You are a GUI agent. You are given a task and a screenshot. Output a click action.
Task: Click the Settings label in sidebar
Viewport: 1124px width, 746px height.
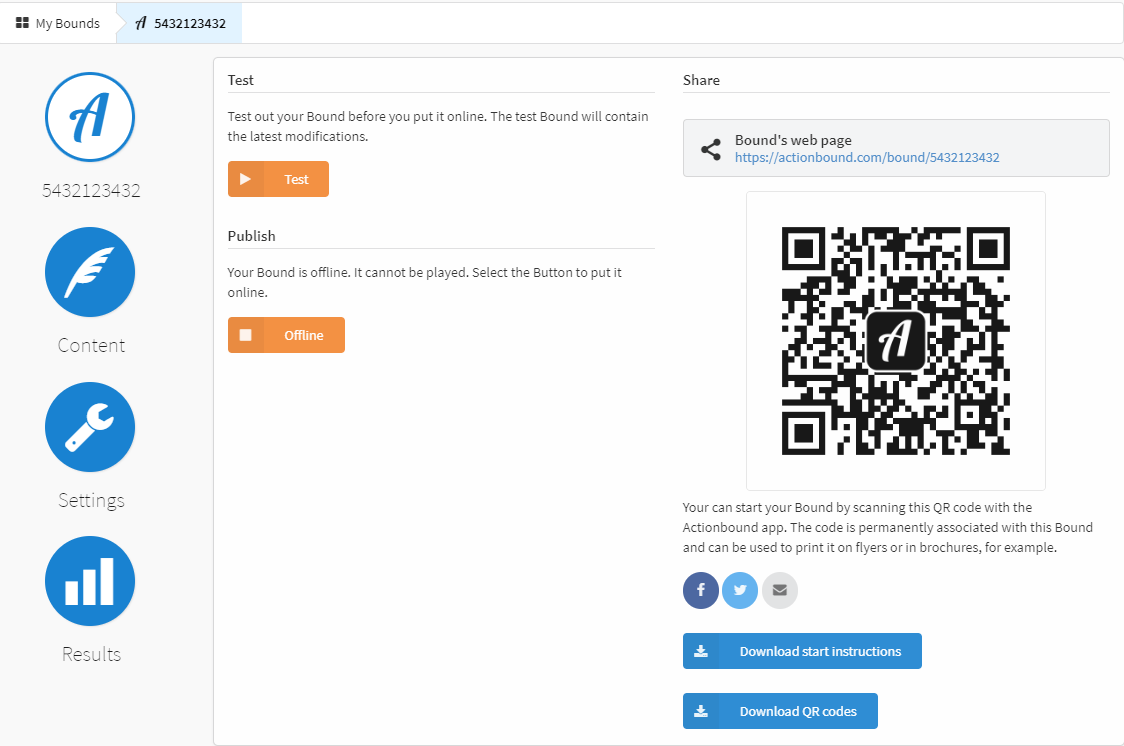point(91,500)
